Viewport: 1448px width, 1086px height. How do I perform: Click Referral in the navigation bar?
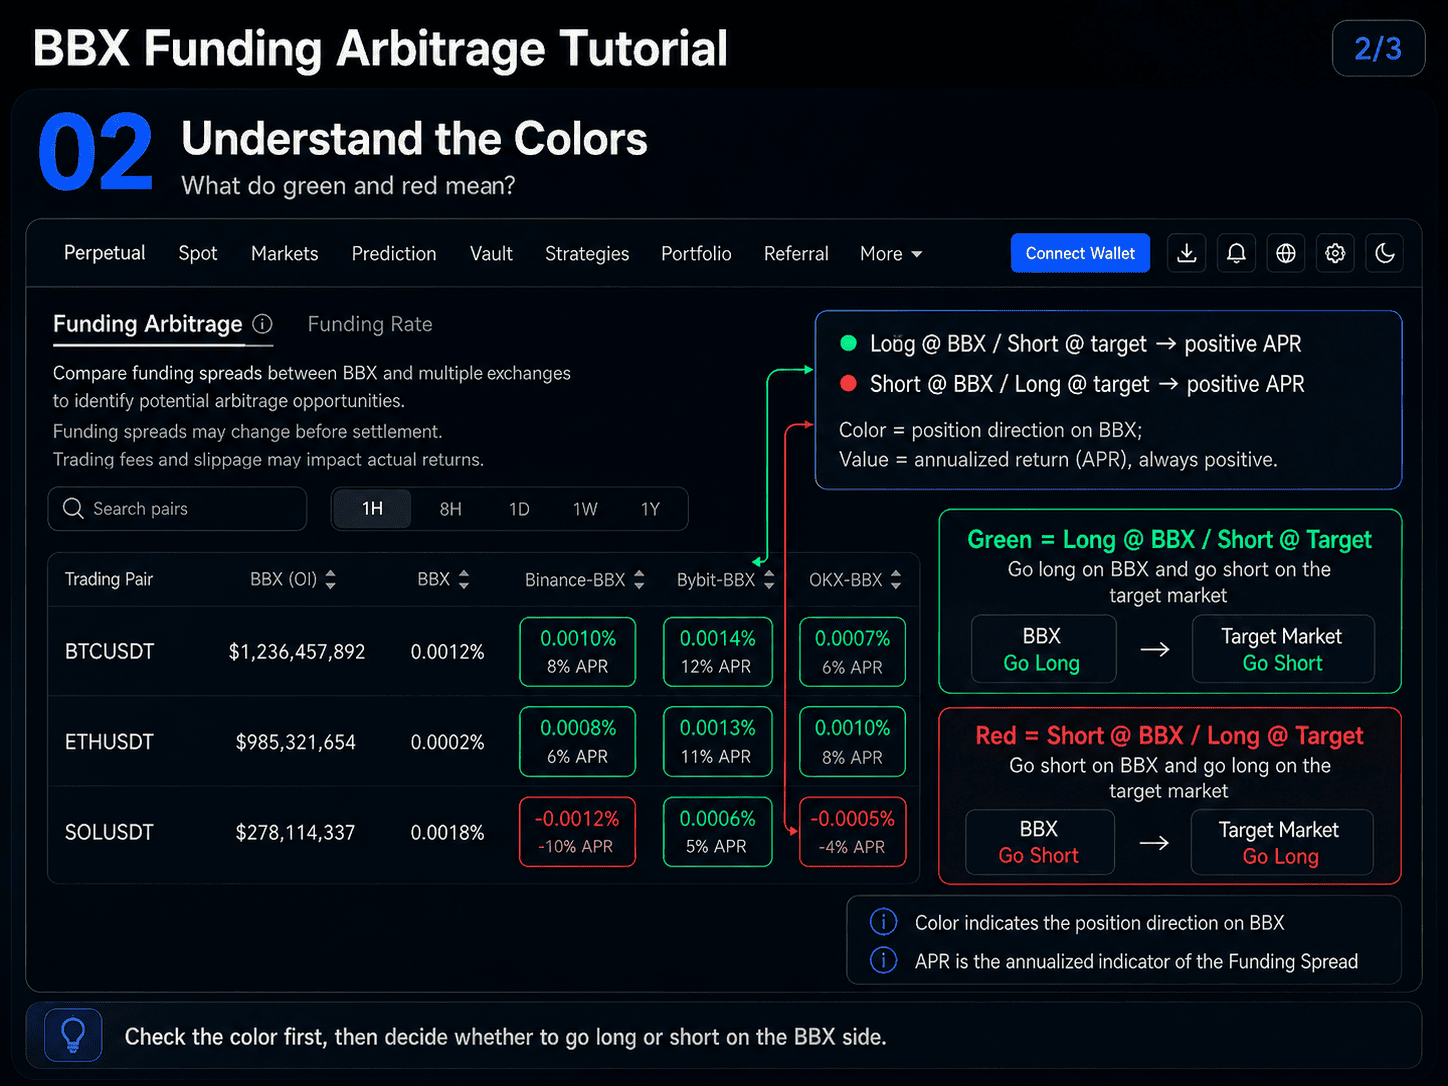(796, 254)
